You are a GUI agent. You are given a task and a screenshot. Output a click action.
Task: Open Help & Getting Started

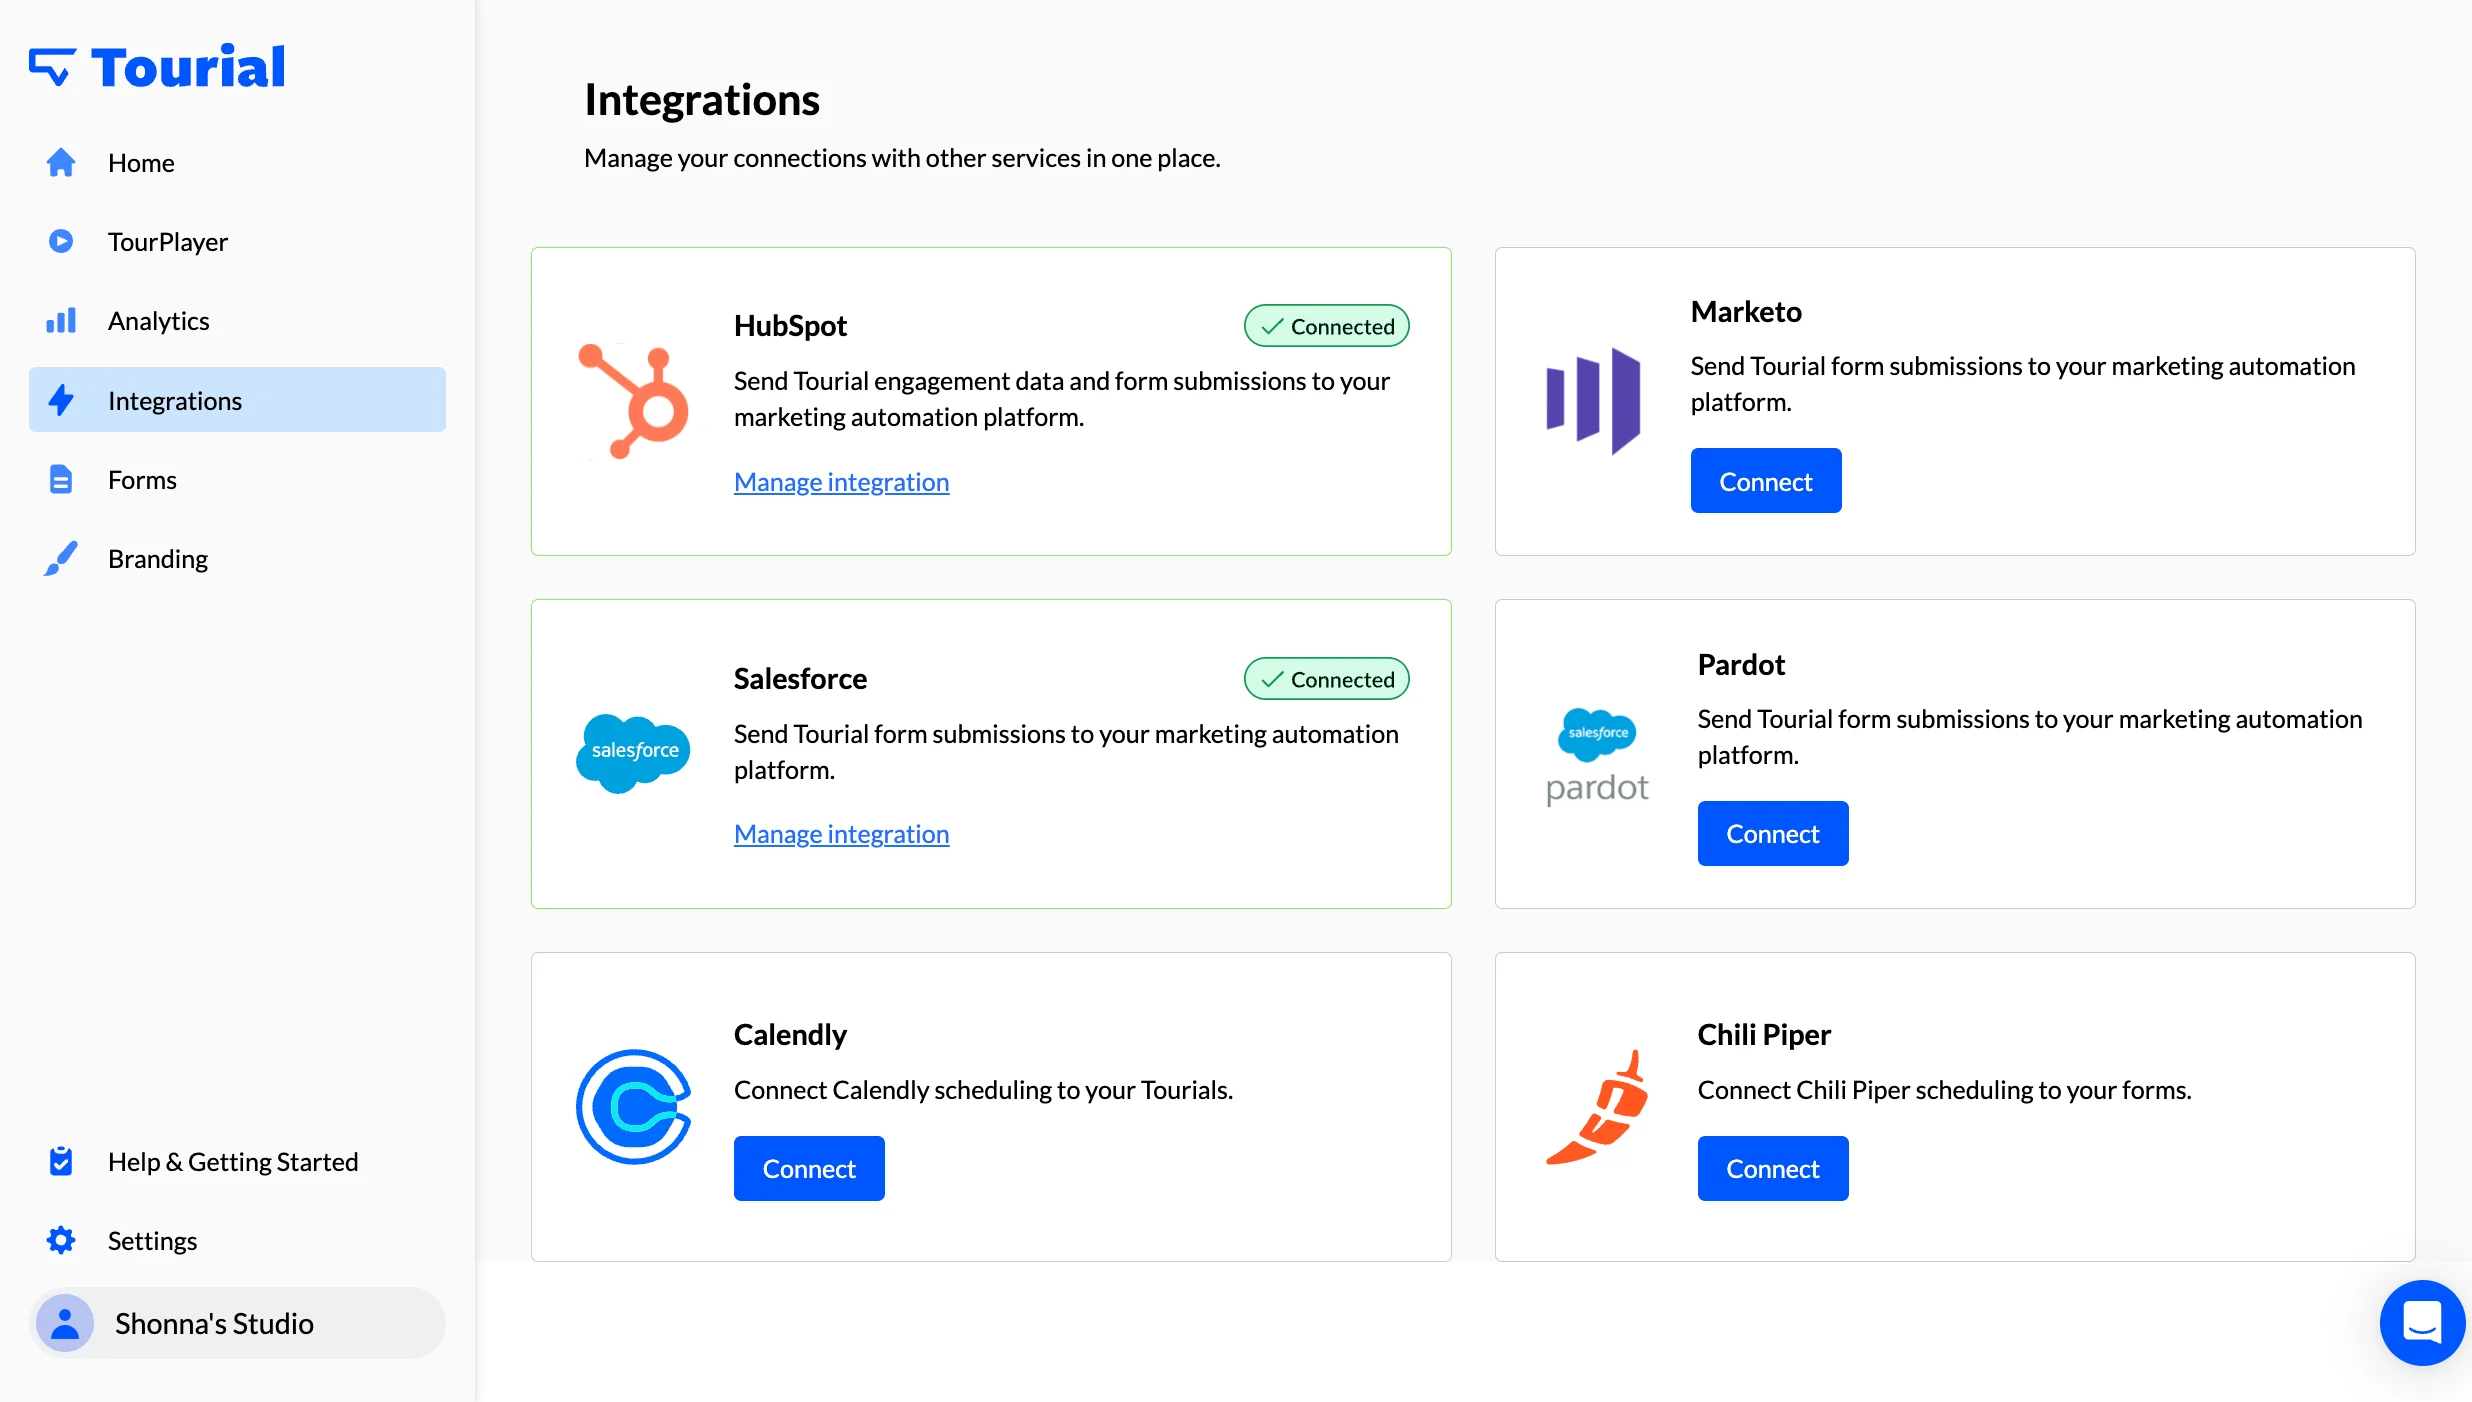tap(237, 1161)
